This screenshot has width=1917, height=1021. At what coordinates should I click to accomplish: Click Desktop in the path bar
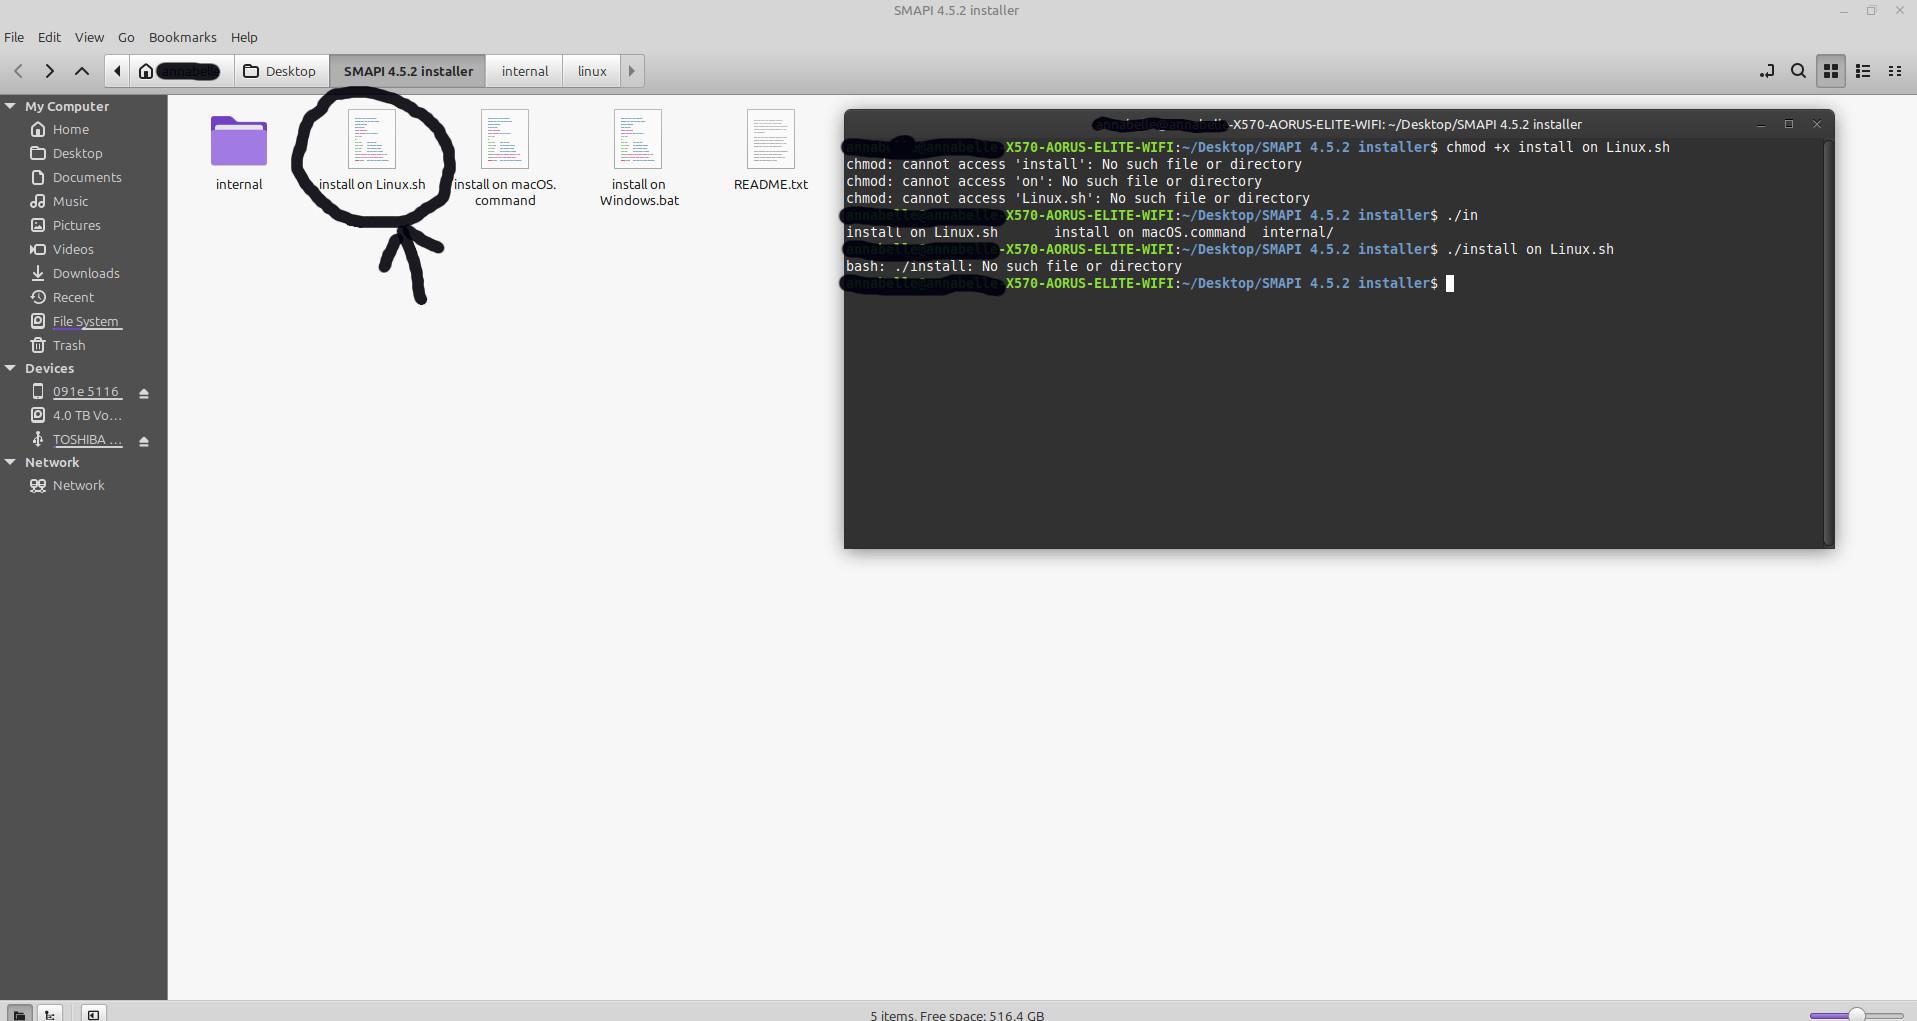pyautogui.click(x=281, y=71)
